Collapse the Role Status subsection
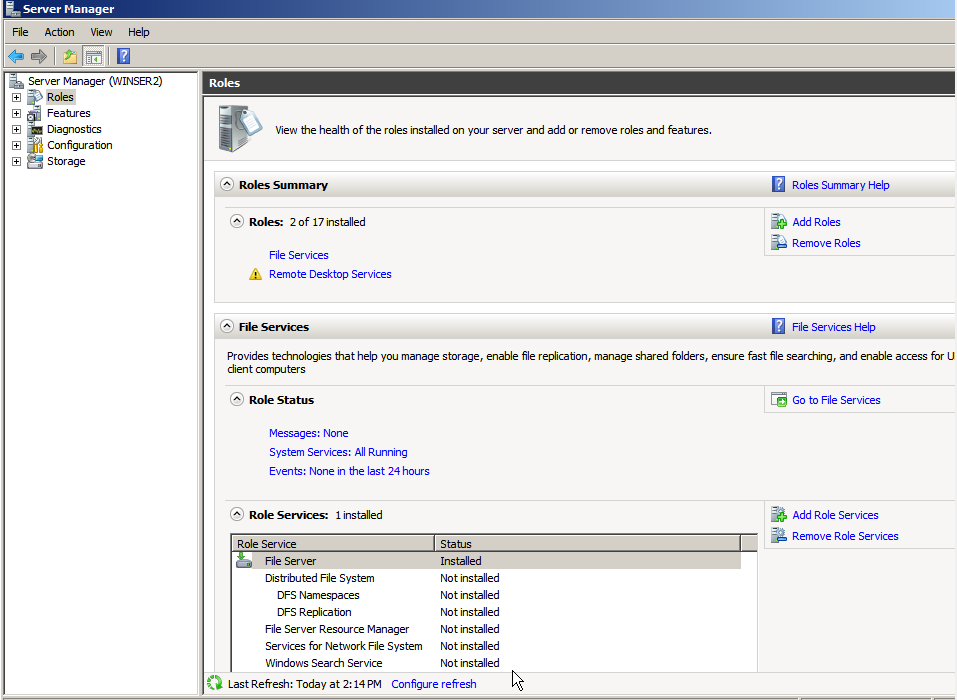The height and width of the screenshot is (700, 957). 237,399
